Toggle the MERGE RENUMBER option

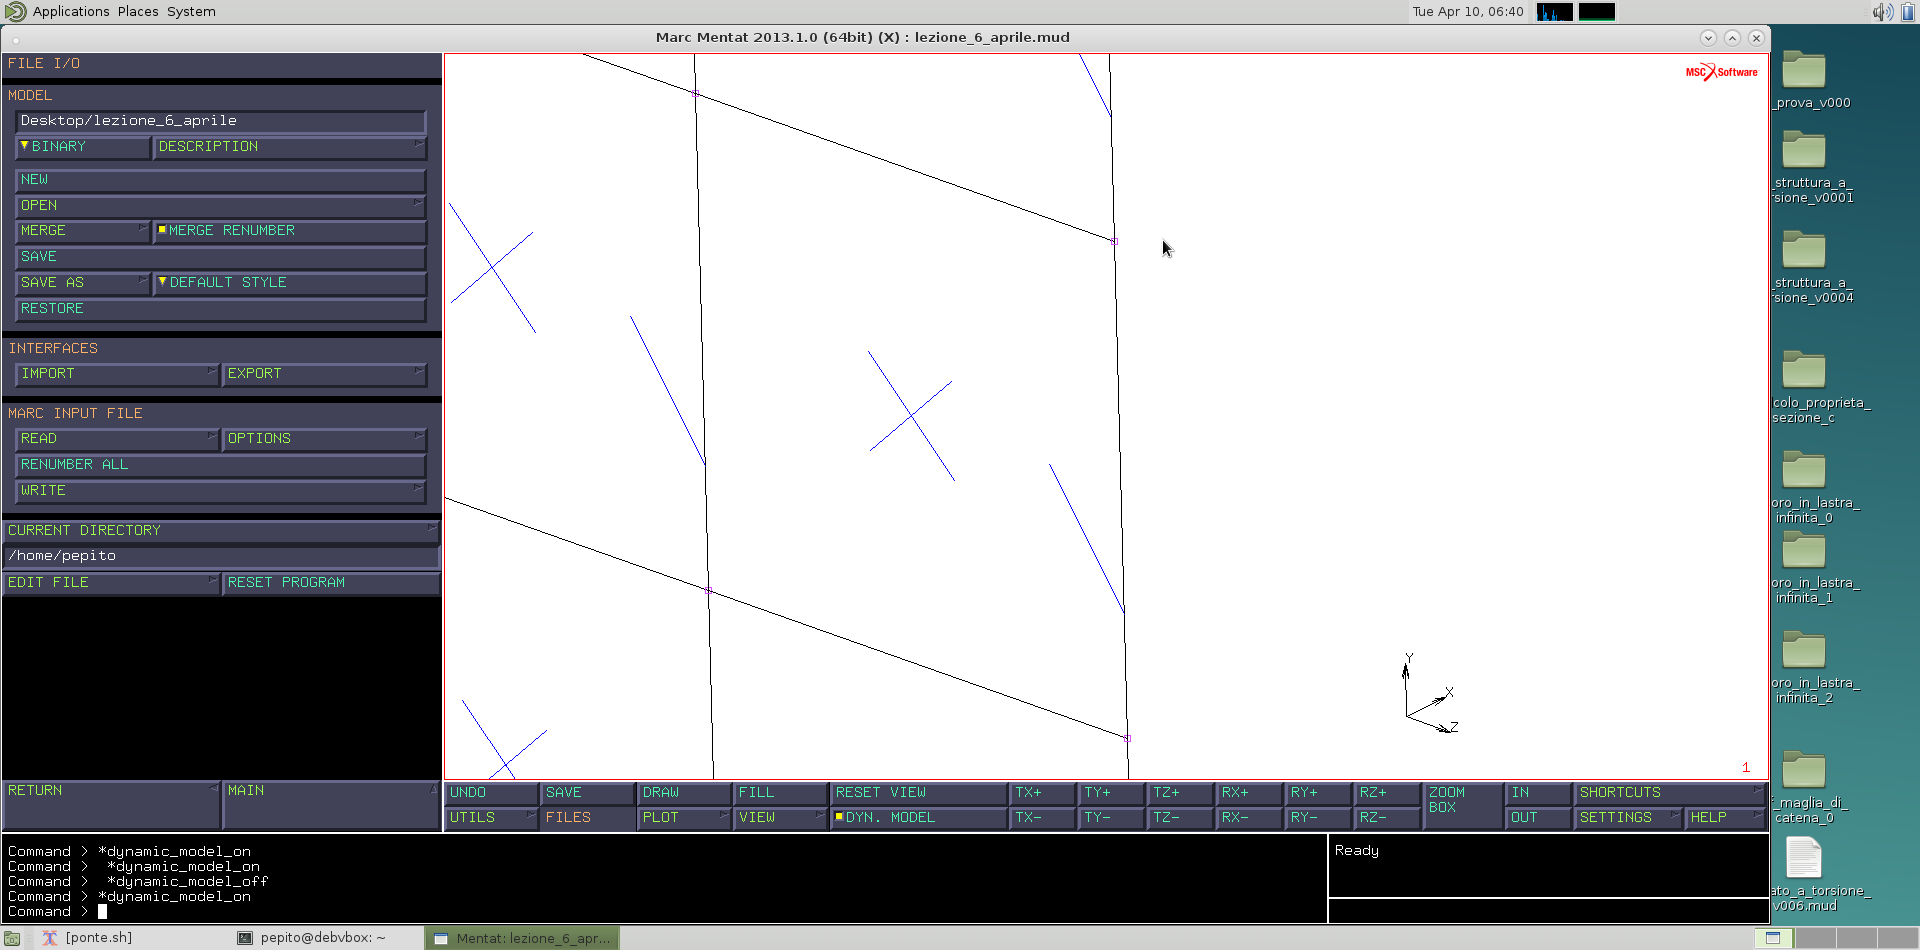[290, 231]
